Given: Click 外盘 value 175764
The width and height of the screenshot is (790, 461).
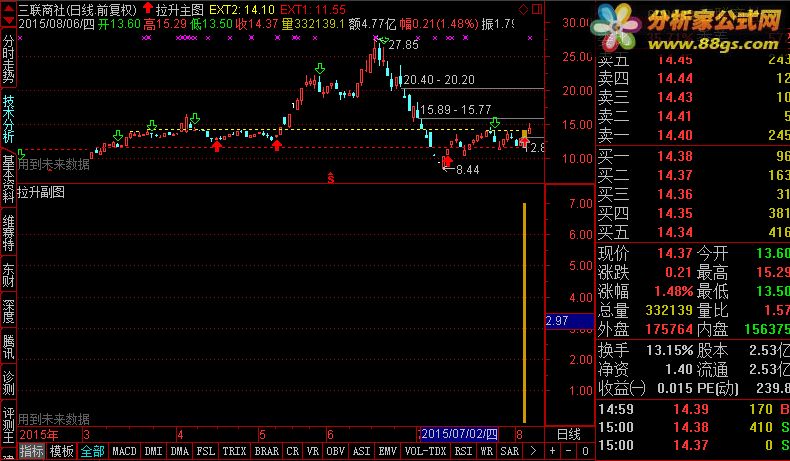Looking at the screenshot, I should (670, 330).
